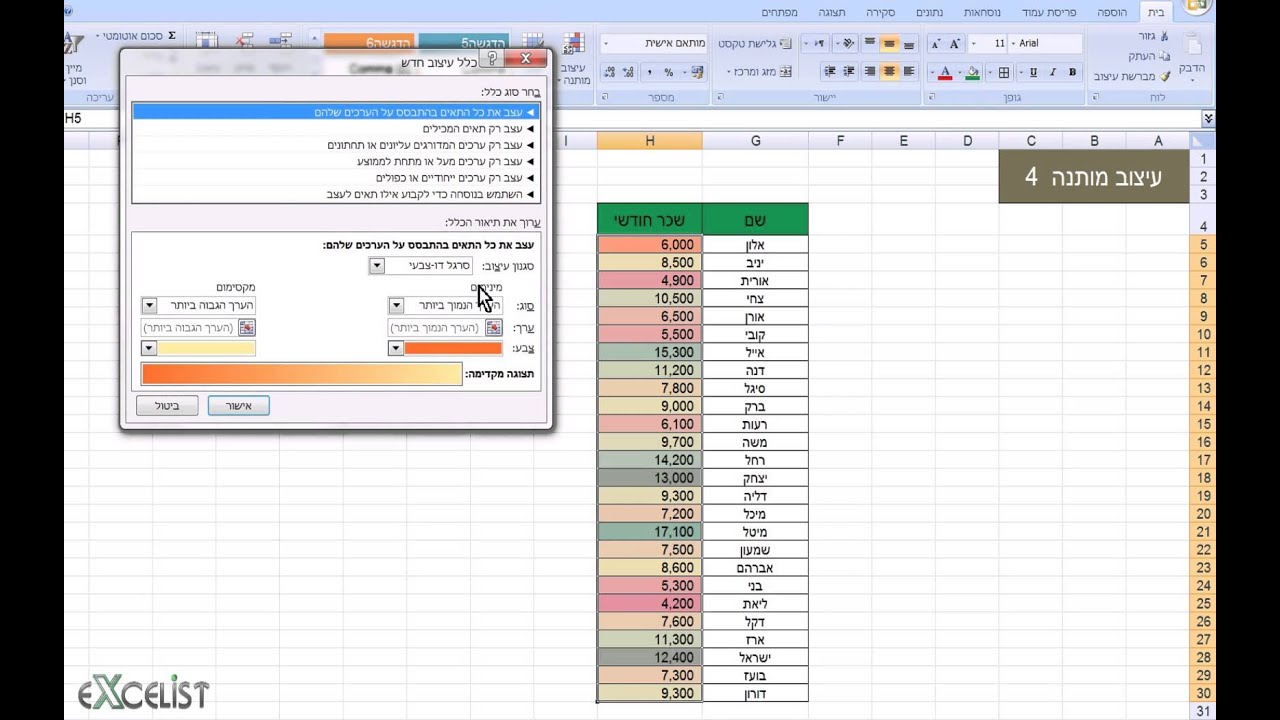Apply Underline formatting icon
1280x720 pixels.
tap(1033, 72)
